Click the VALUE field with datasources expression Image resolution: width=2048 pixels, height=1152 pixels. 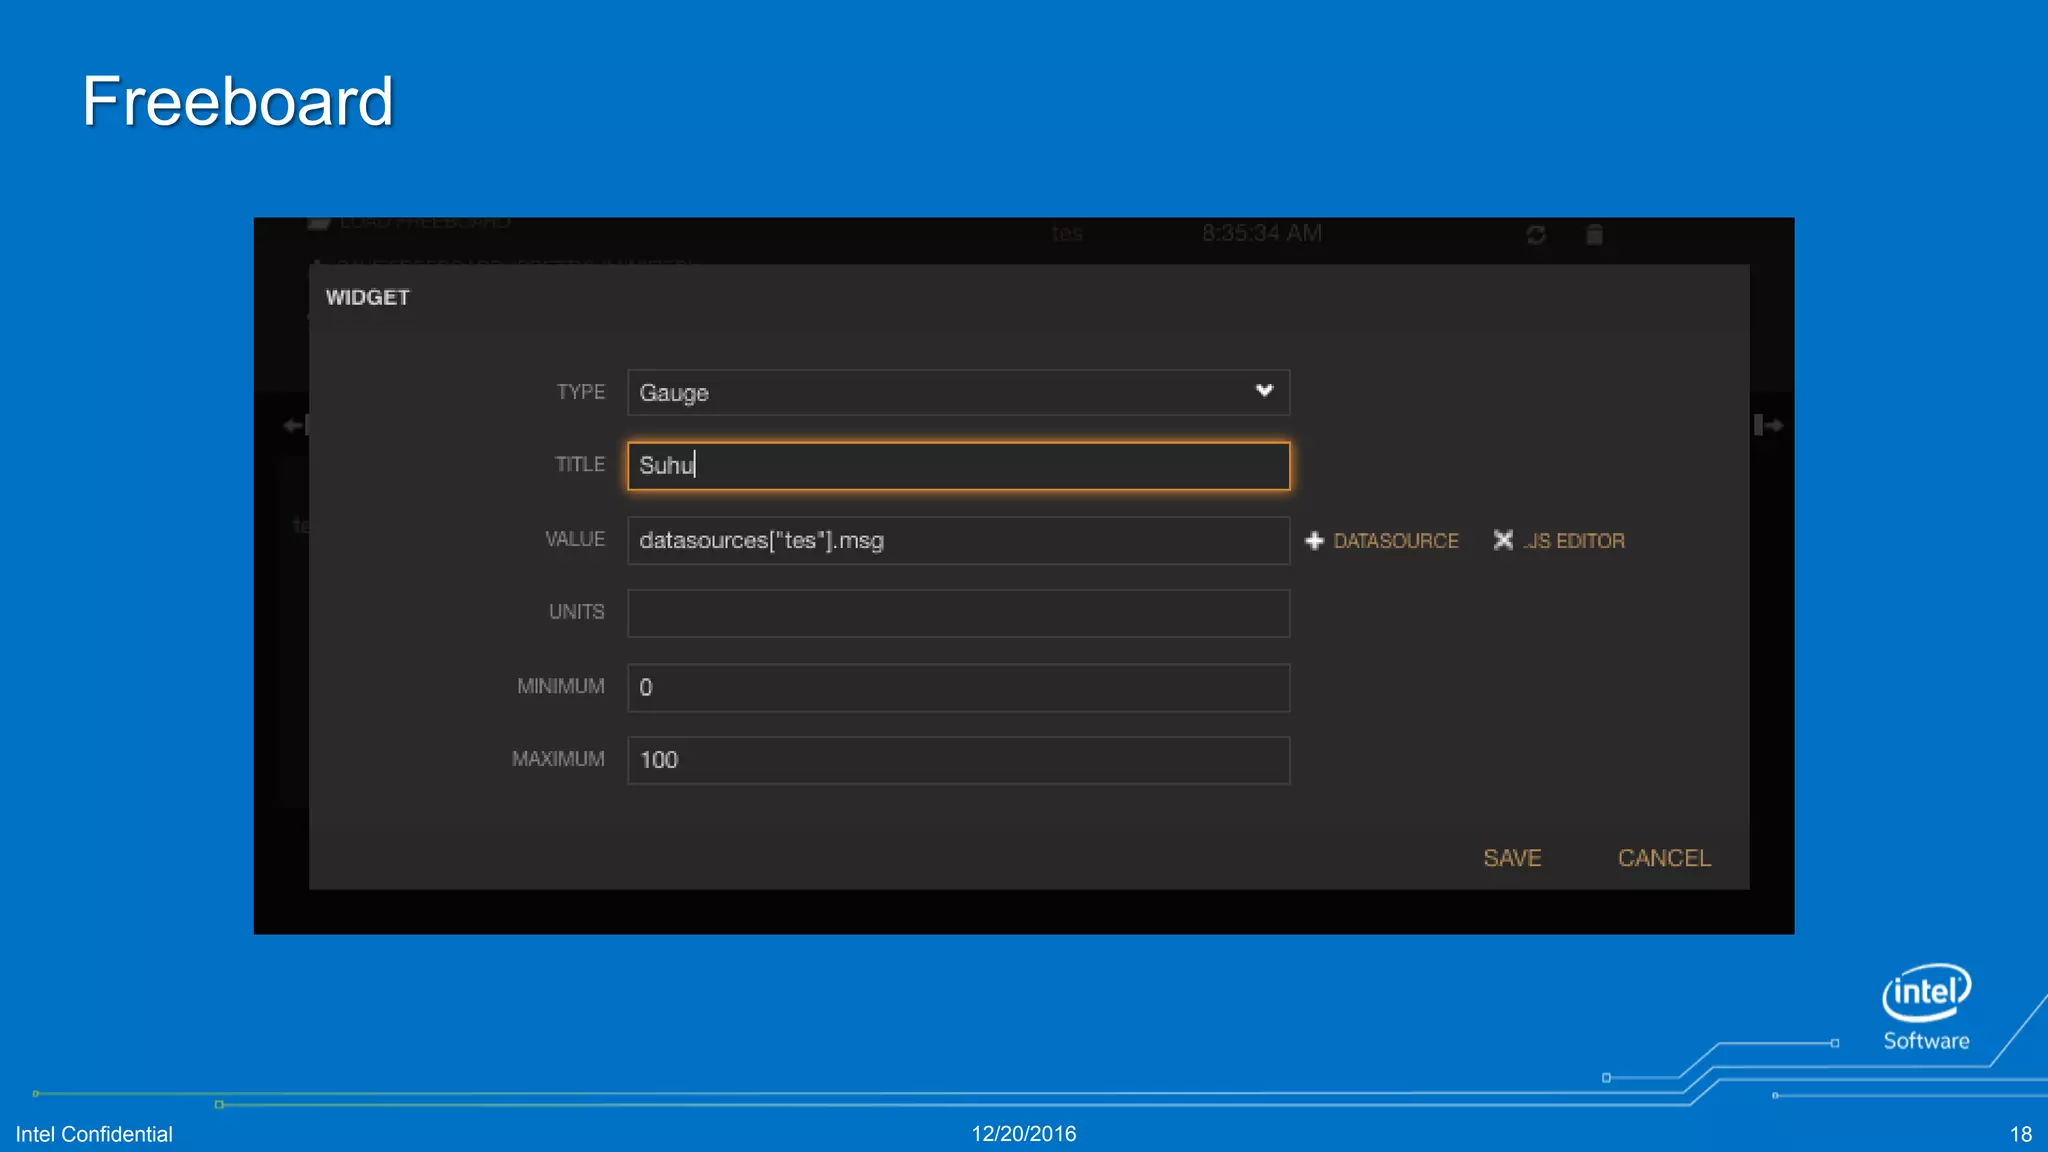pyautogui.click(x=958, y=540)
